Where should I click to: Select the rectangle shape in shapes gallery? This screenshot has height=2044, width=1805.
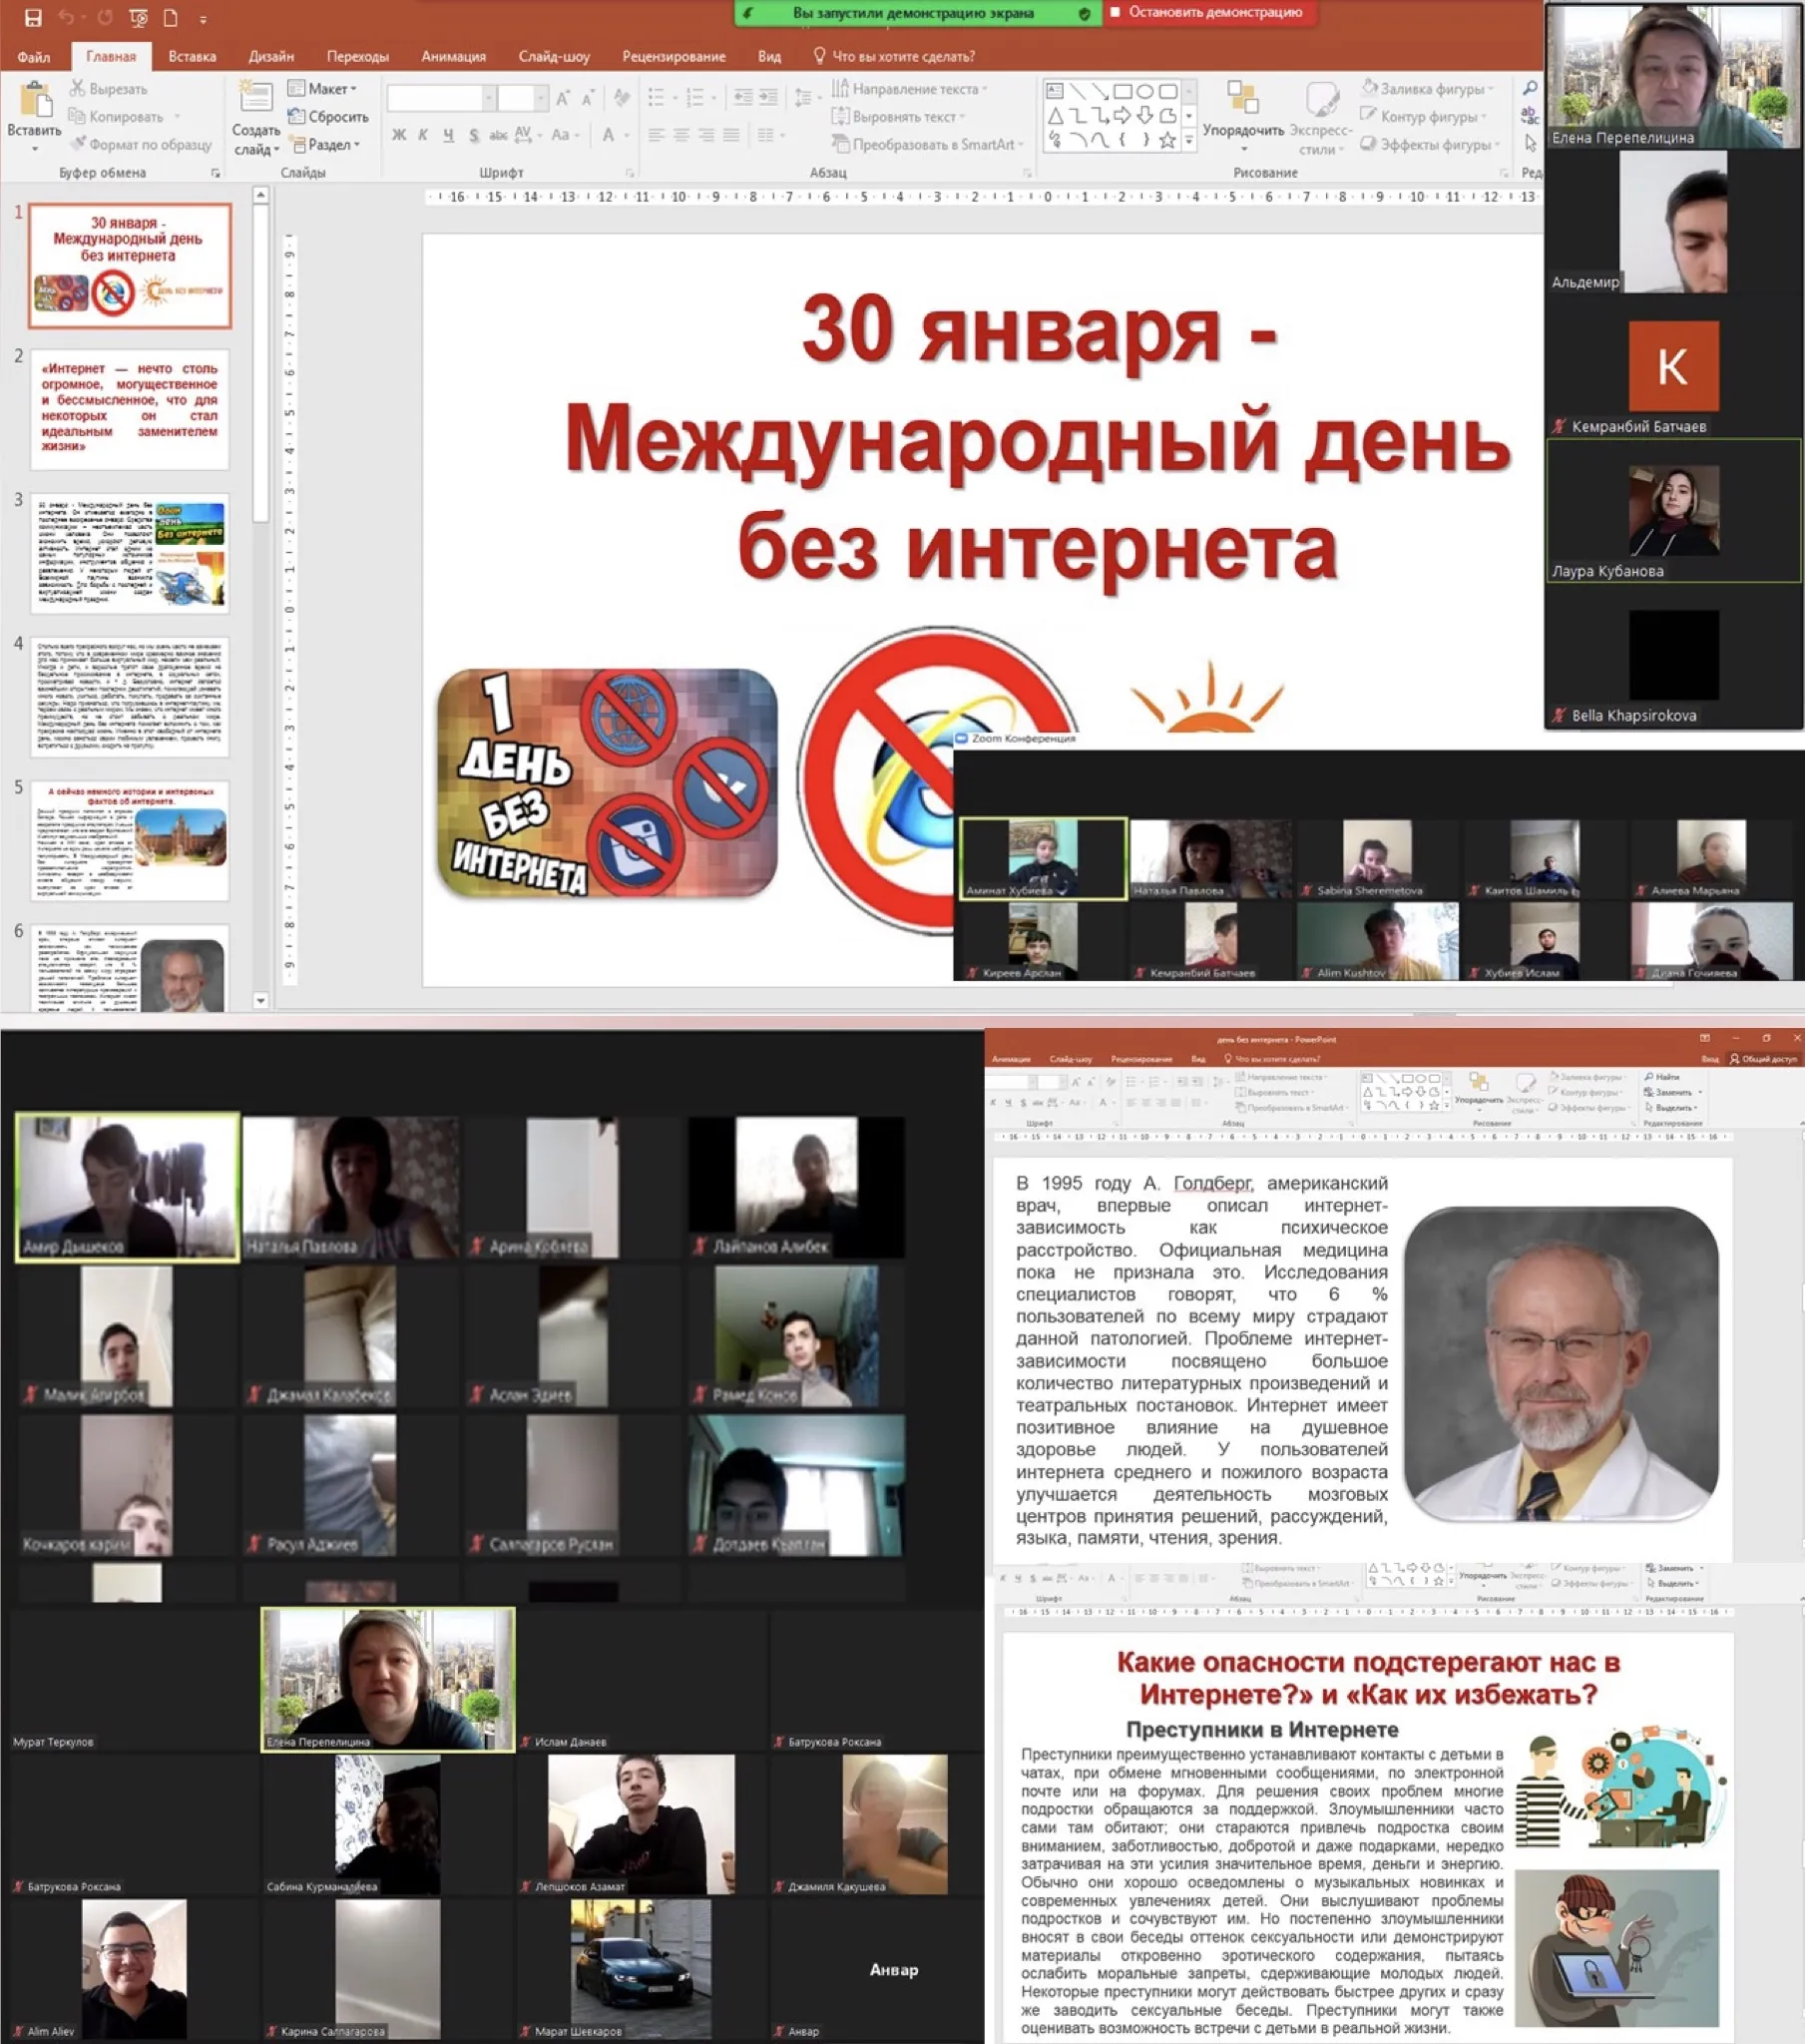(1123, 91)
